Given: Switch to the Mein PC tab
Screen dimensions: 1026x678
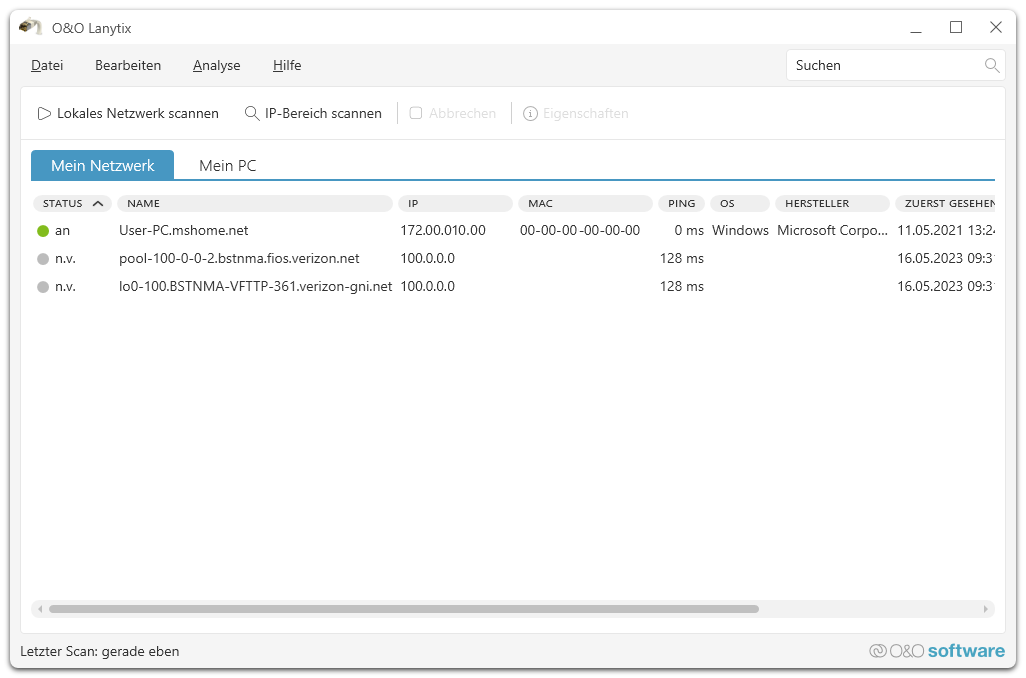Looking at the screenshot, I should (x=228, y=166).
